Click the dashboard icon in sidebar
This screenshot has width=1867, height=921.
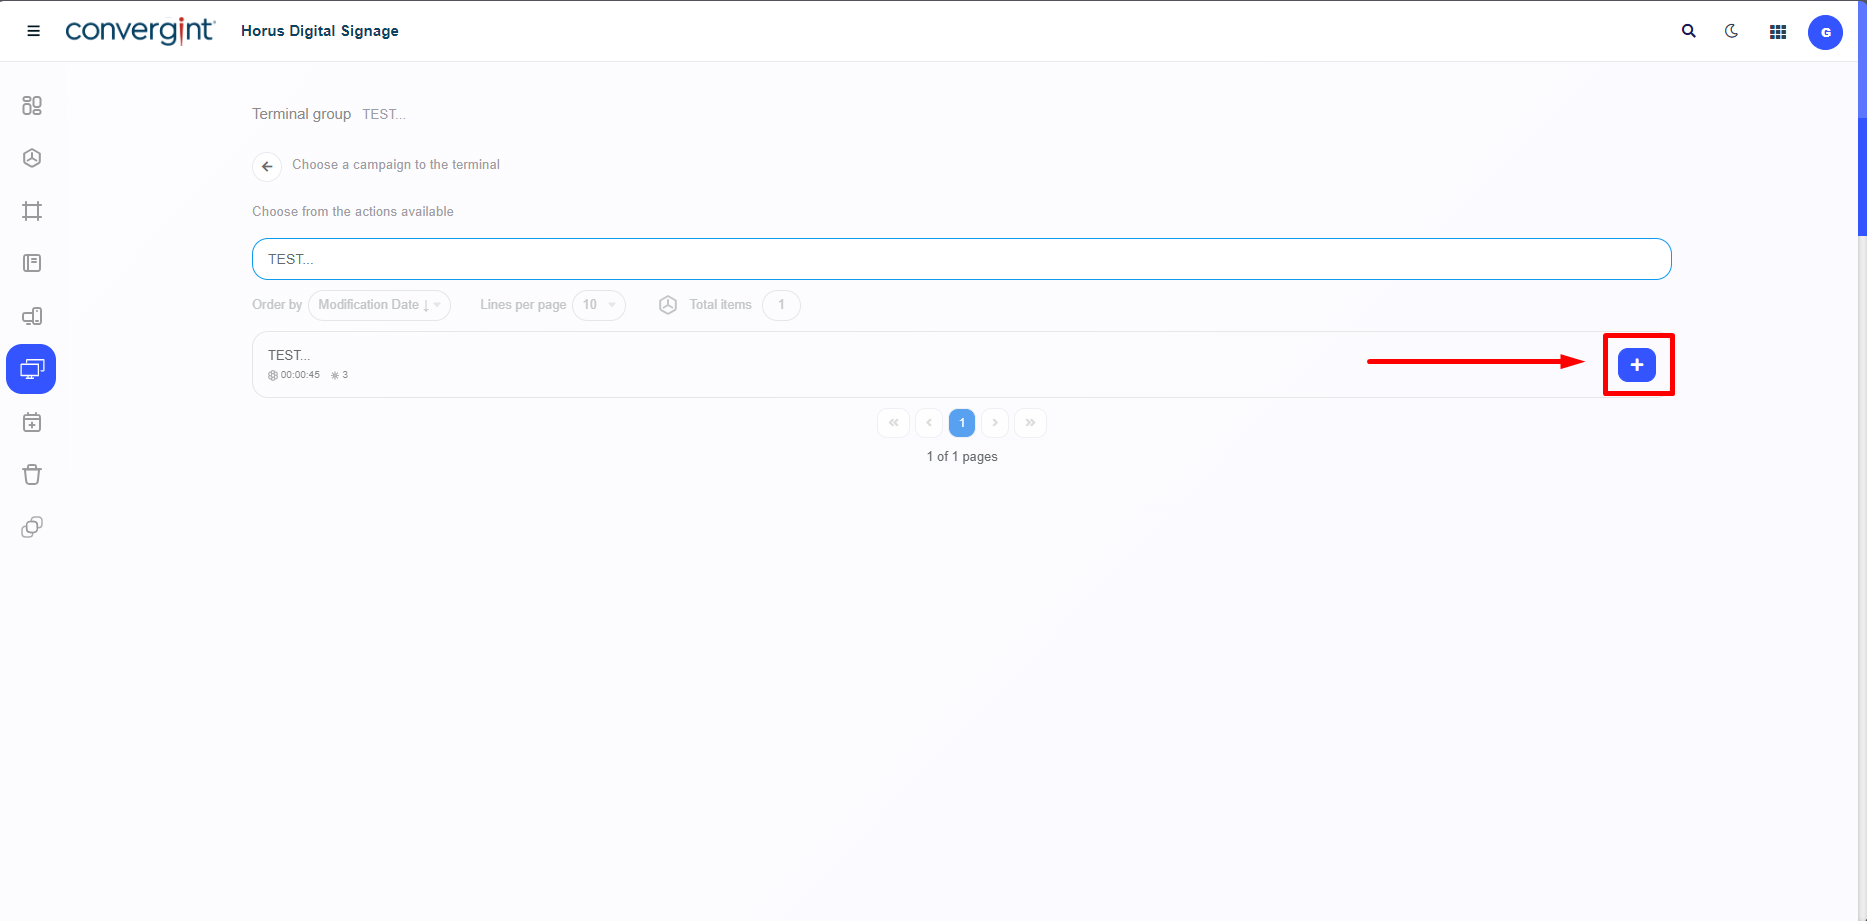point(32,105)
